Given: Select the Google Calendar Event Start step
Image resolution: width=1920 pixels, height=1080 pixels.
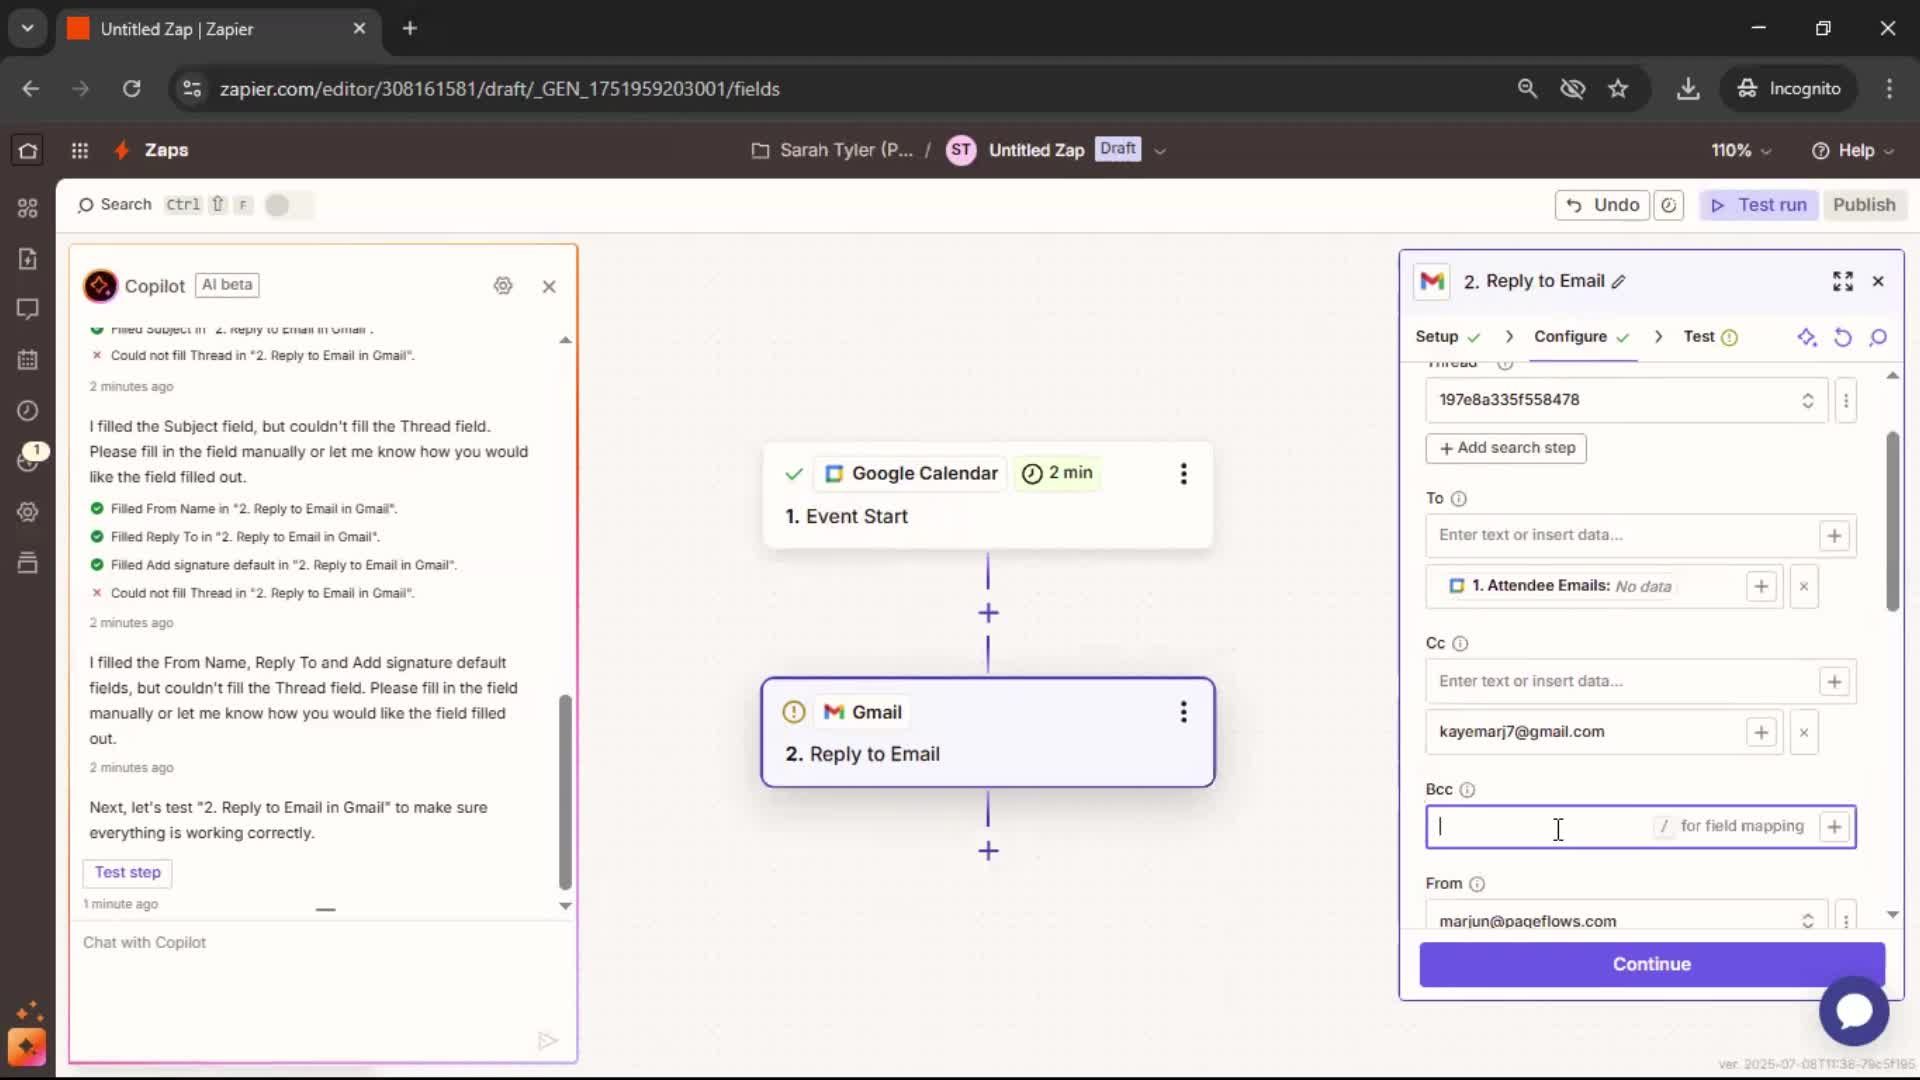Looking at the screenshot, I should (988, 495).
